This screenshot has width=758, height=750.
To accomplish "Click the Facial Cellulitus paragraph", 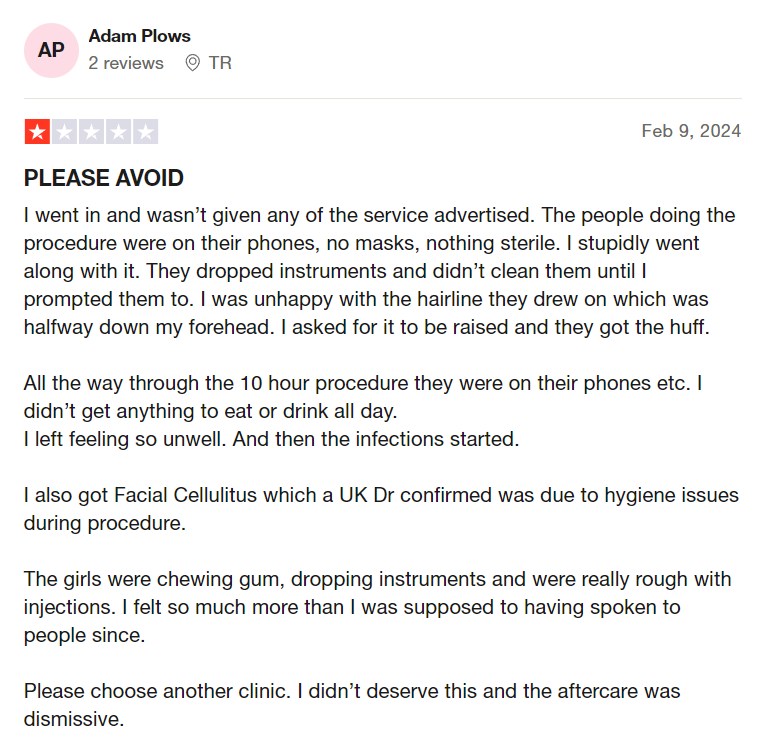I will pyautogui.click(x=381, y=509).
